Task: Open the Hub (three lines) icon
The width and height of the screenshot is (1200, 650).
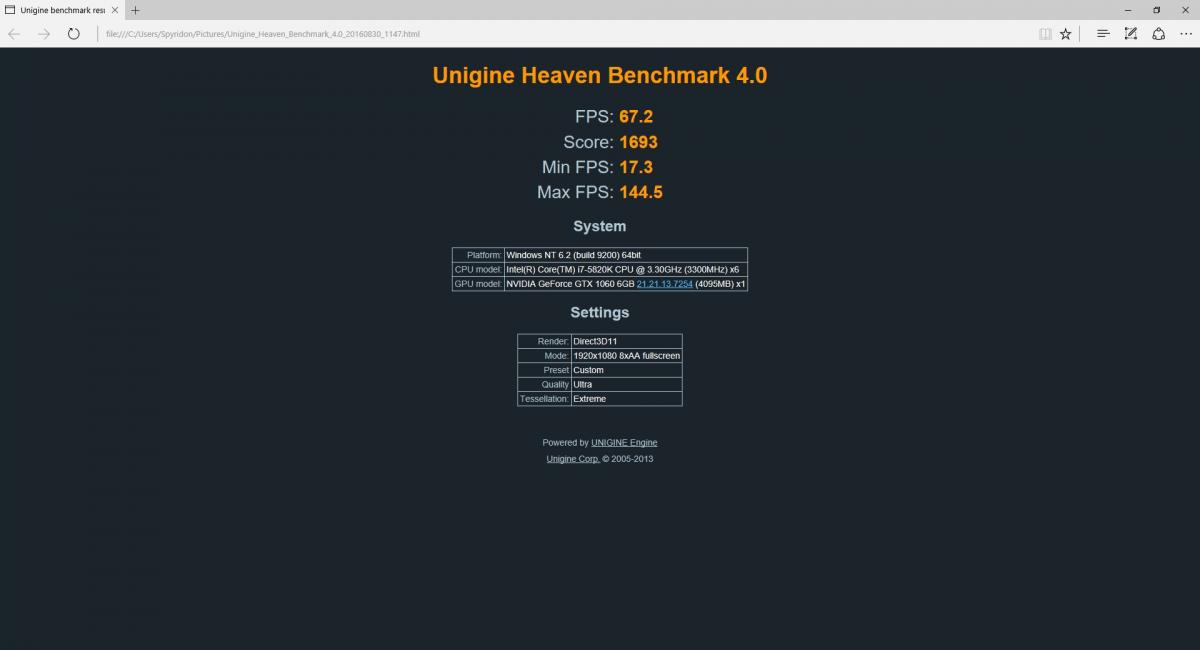Action: [1103, 33]
